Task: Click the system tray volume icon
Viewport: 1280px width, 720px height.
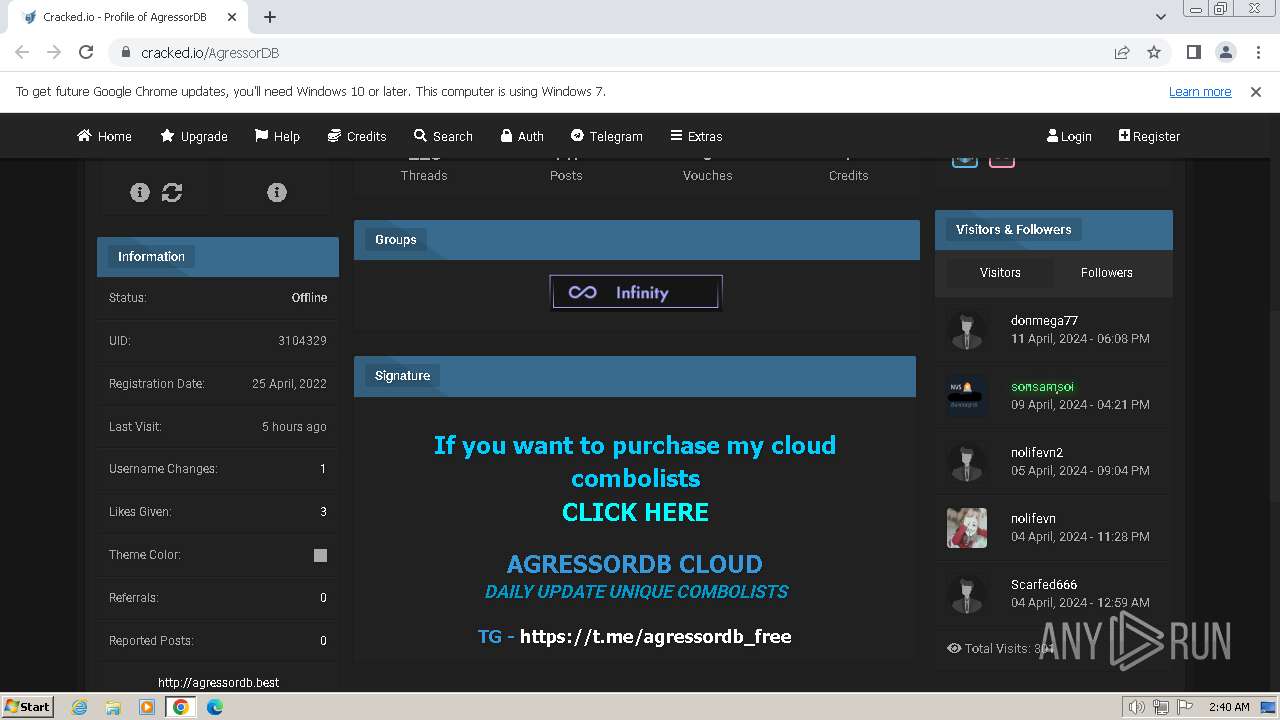Action: (x=1136, y=707)
